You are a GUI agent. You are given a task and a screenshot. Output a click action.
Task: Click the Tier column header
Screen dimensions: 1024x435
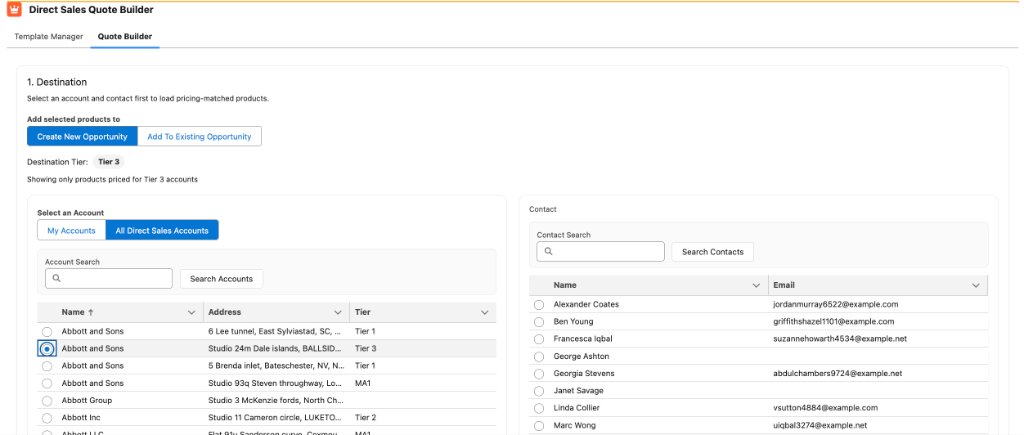[423, 313]
